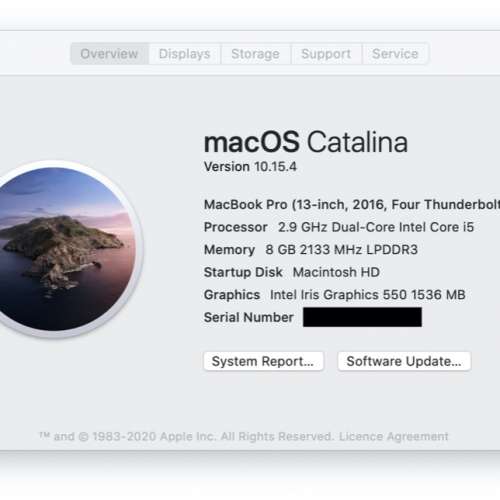Viewport: 500px width, 500px height.
Task: Click the macOS Catalina heading
Action: point(306,142)
